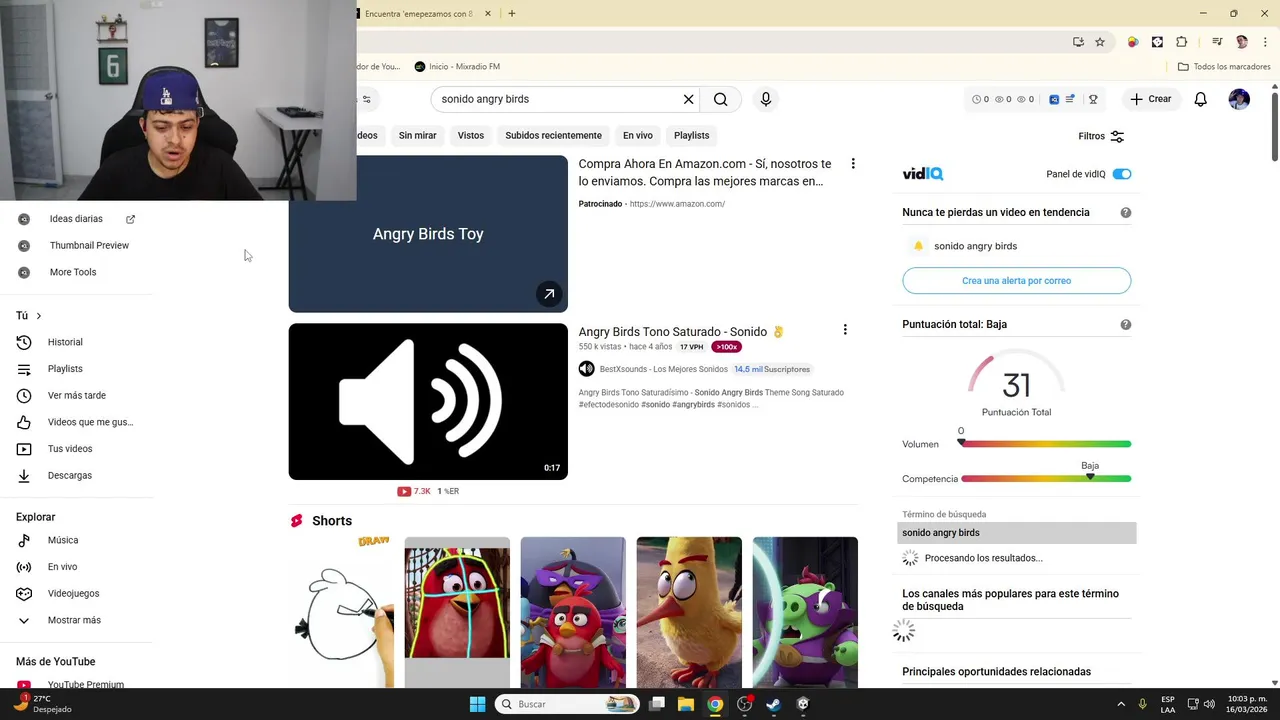Open a new browser tab with plus
Image resolution: width=1280 pixels, height=720 pixels.
512,13
